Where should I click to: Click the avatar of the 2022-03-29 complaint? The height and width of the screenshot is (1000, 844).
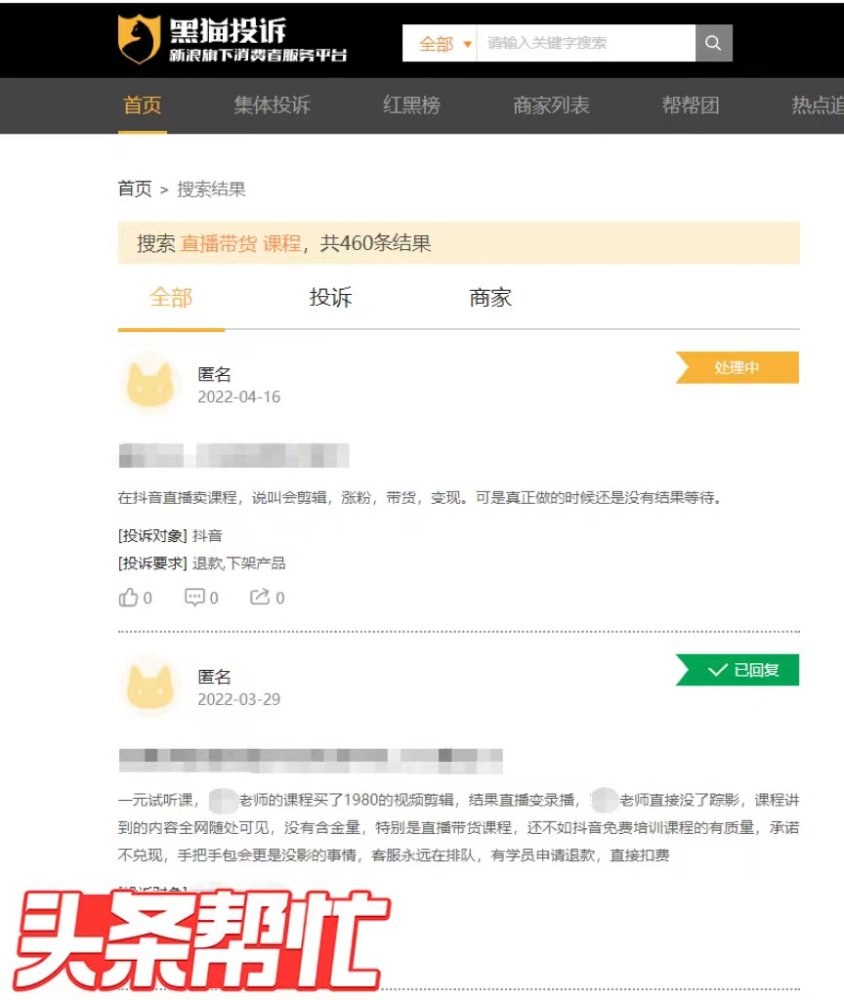pyautogui.click(x=150, y=687)
